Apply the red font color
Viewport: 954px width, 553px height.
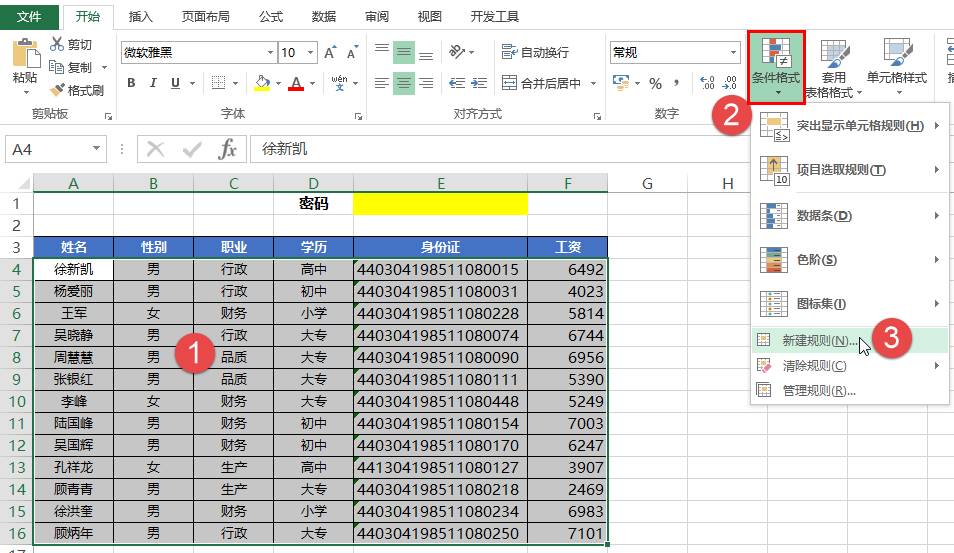tap(296, 83)
